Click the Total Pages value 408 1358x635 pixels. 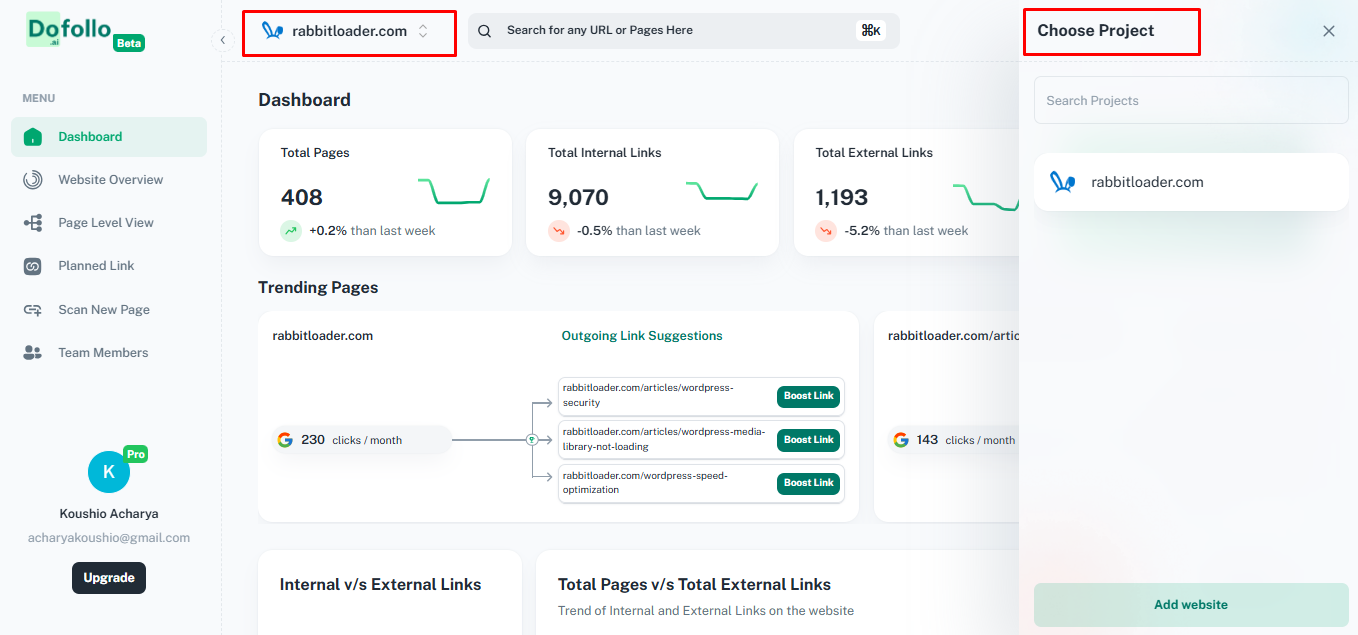point(302,197)
